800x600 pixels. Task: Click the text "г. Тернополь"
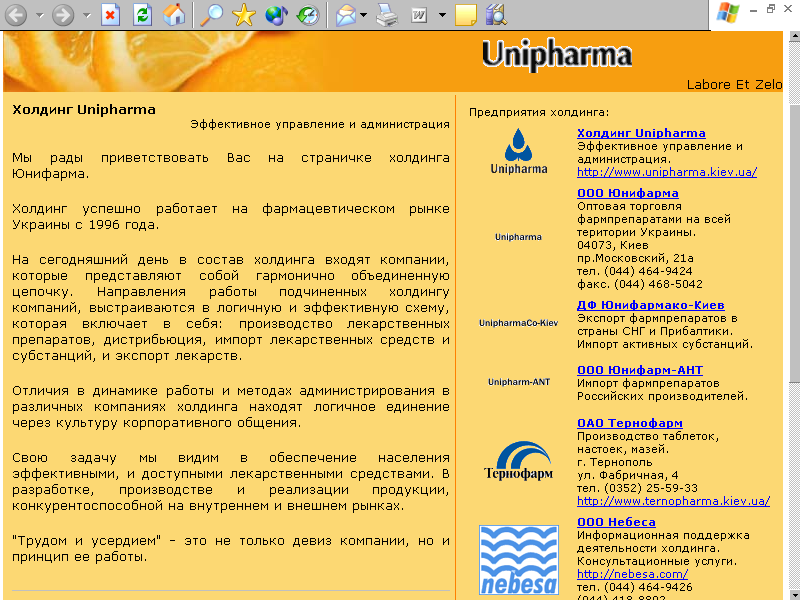click(x=615, y=463)
